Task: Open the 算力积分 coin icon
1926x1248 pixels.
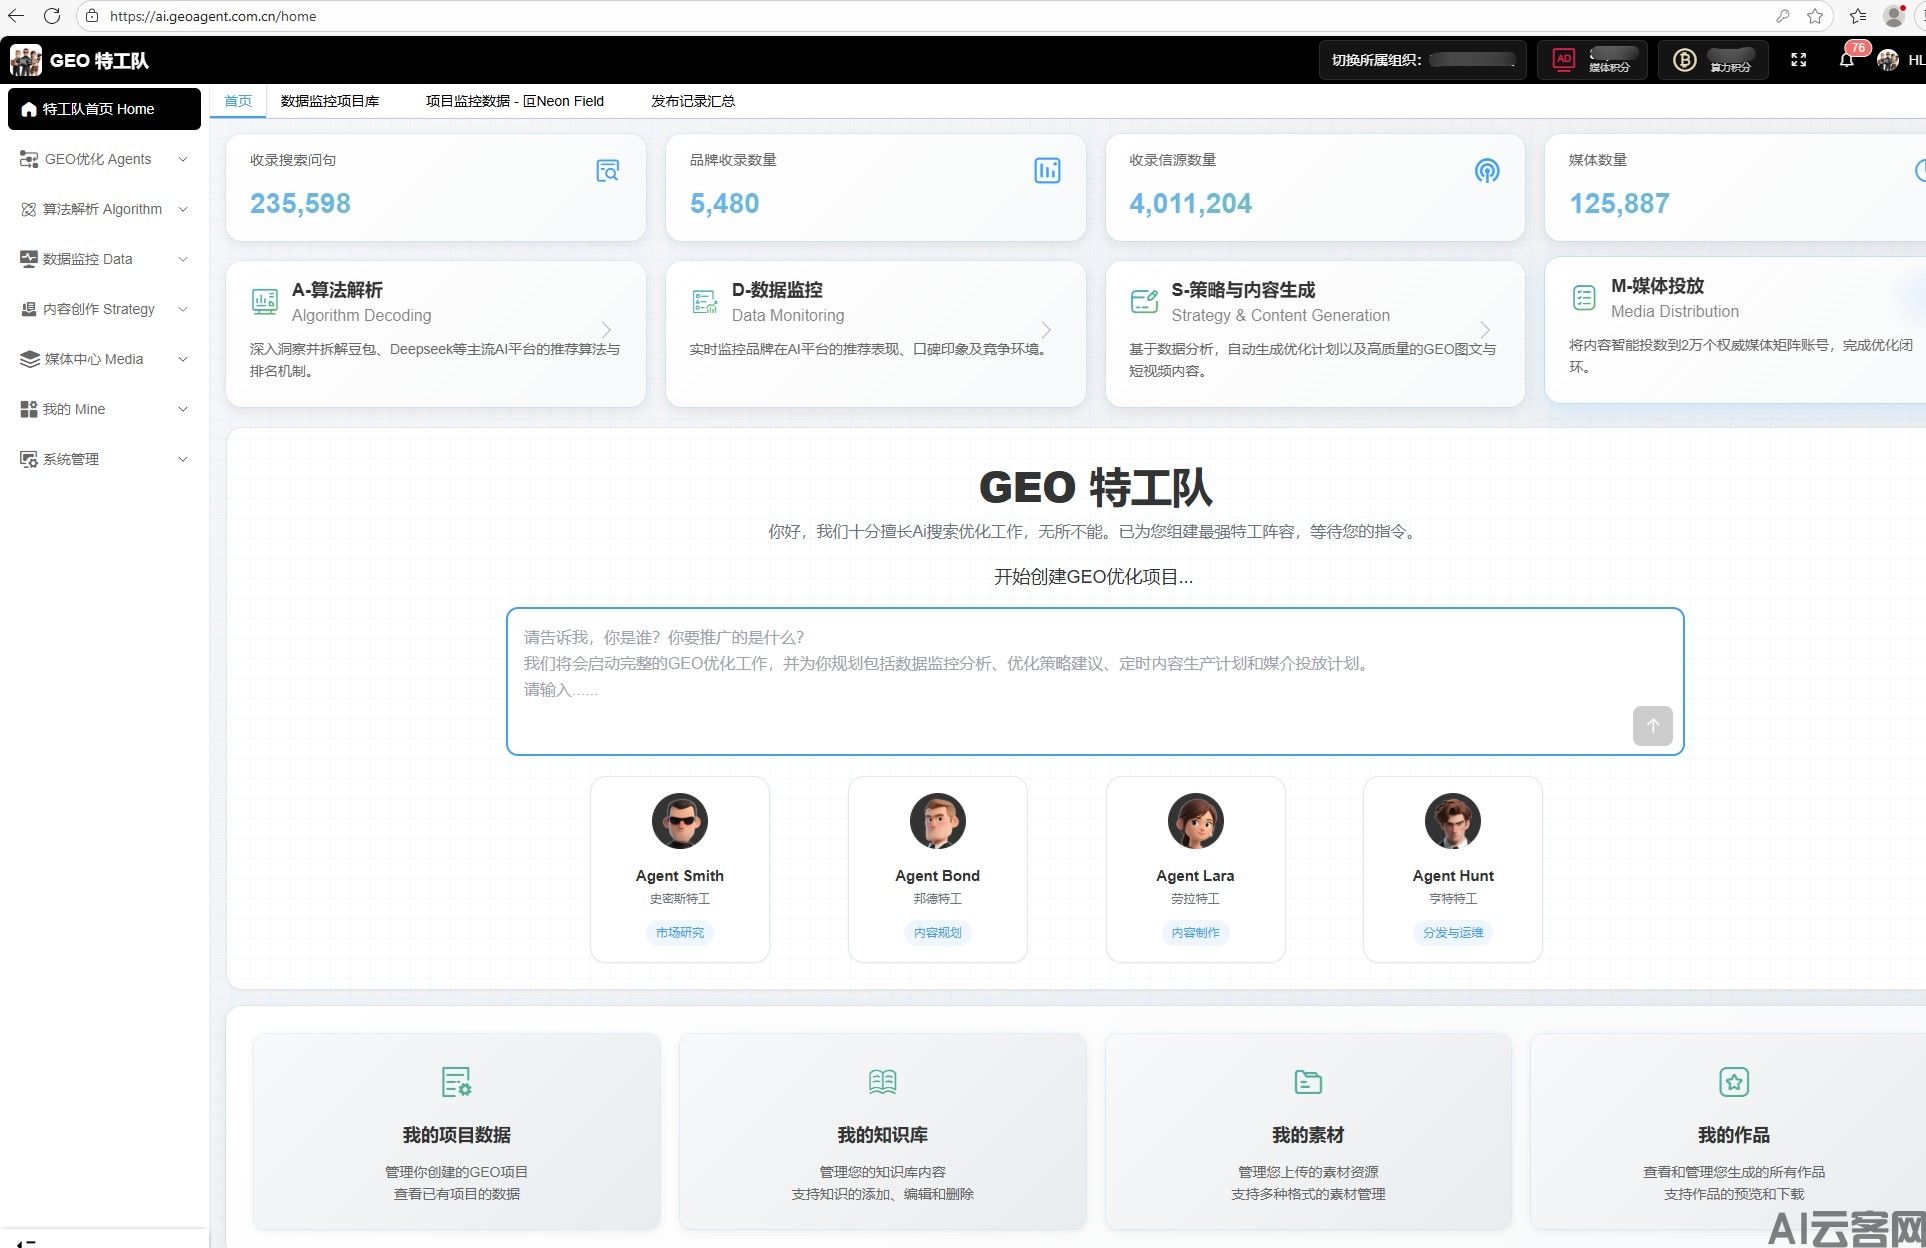Action: tap(1685, 60)
